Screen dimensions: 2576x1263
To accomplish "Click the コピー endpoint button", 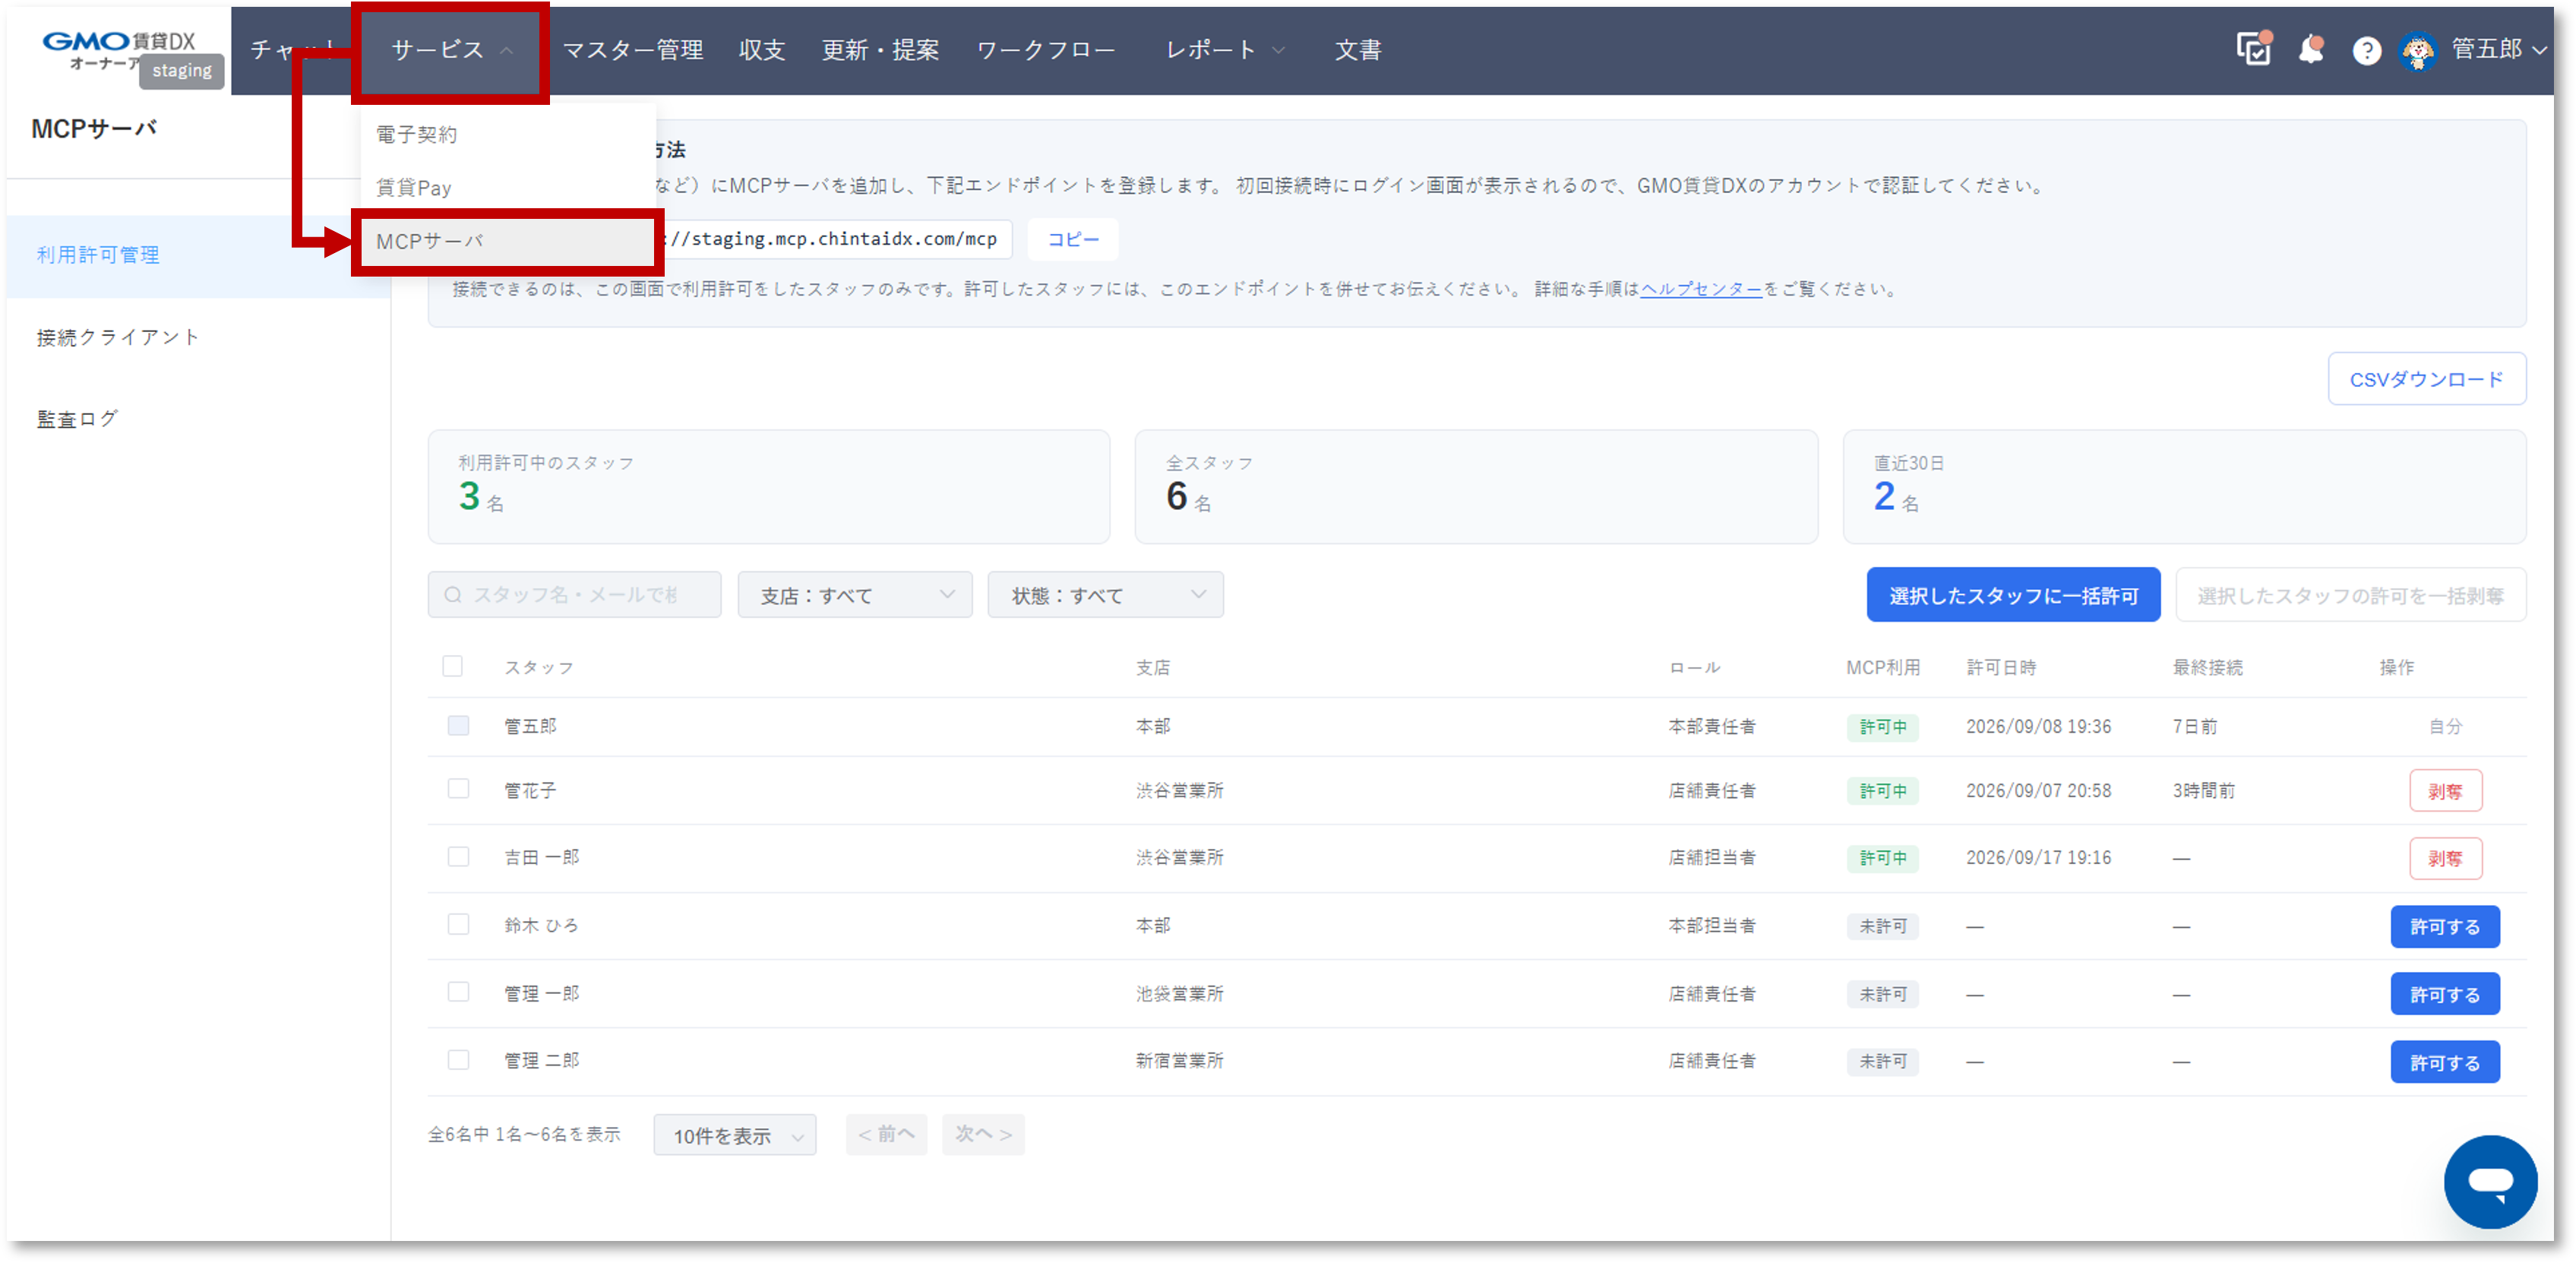I will click(1073, 239).
